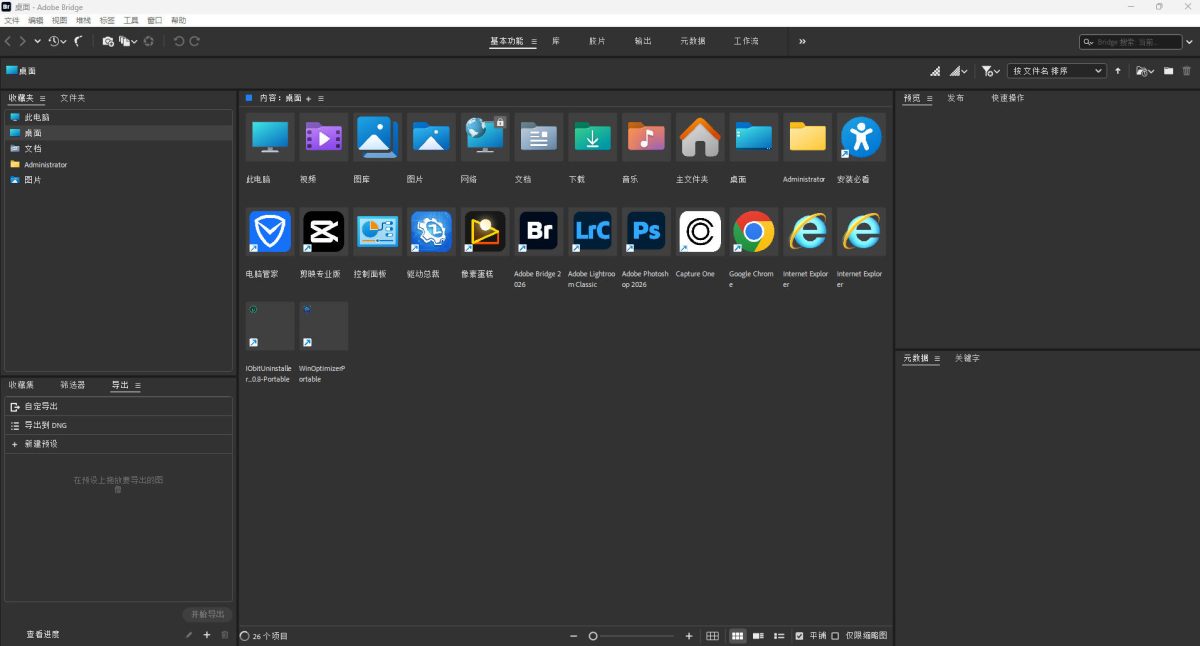This screenshot has width=1200, height=646.
Task: Switch to the 元数据 workspace tab
Action: coord(693,41)
